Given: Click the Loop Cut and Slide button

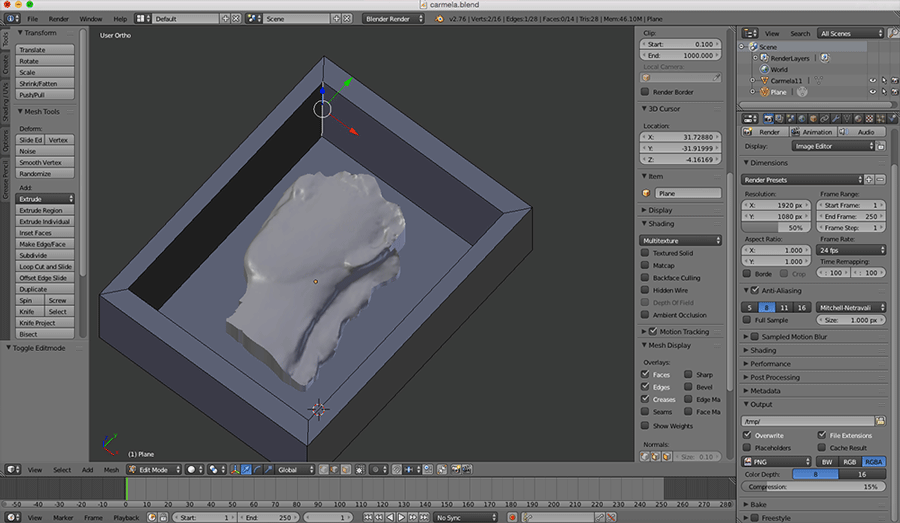Looking at the screenshot, I should (45, 266).
